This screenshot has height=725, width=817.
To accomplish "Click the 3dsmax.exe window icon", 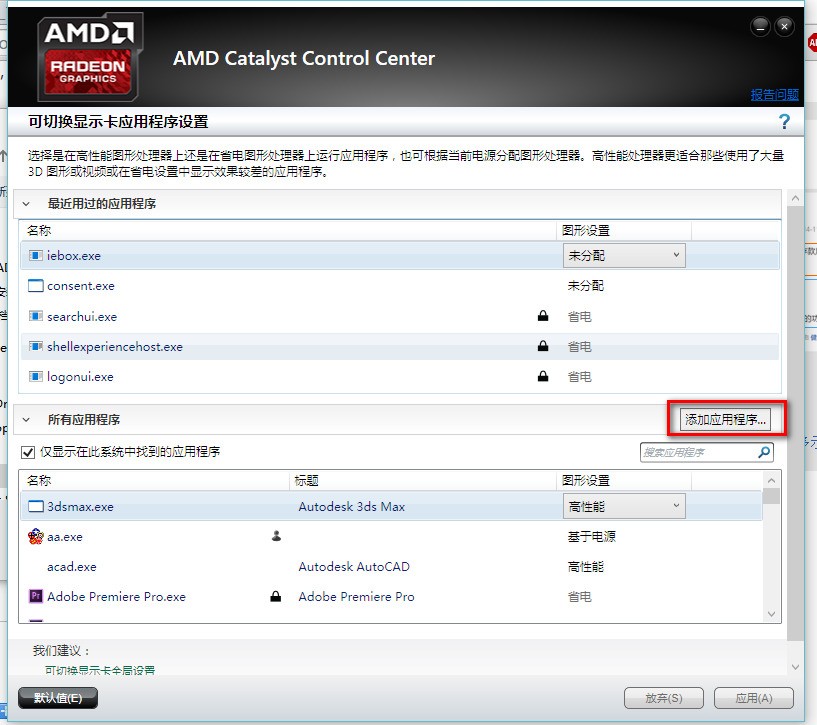I will click(35, 506).
